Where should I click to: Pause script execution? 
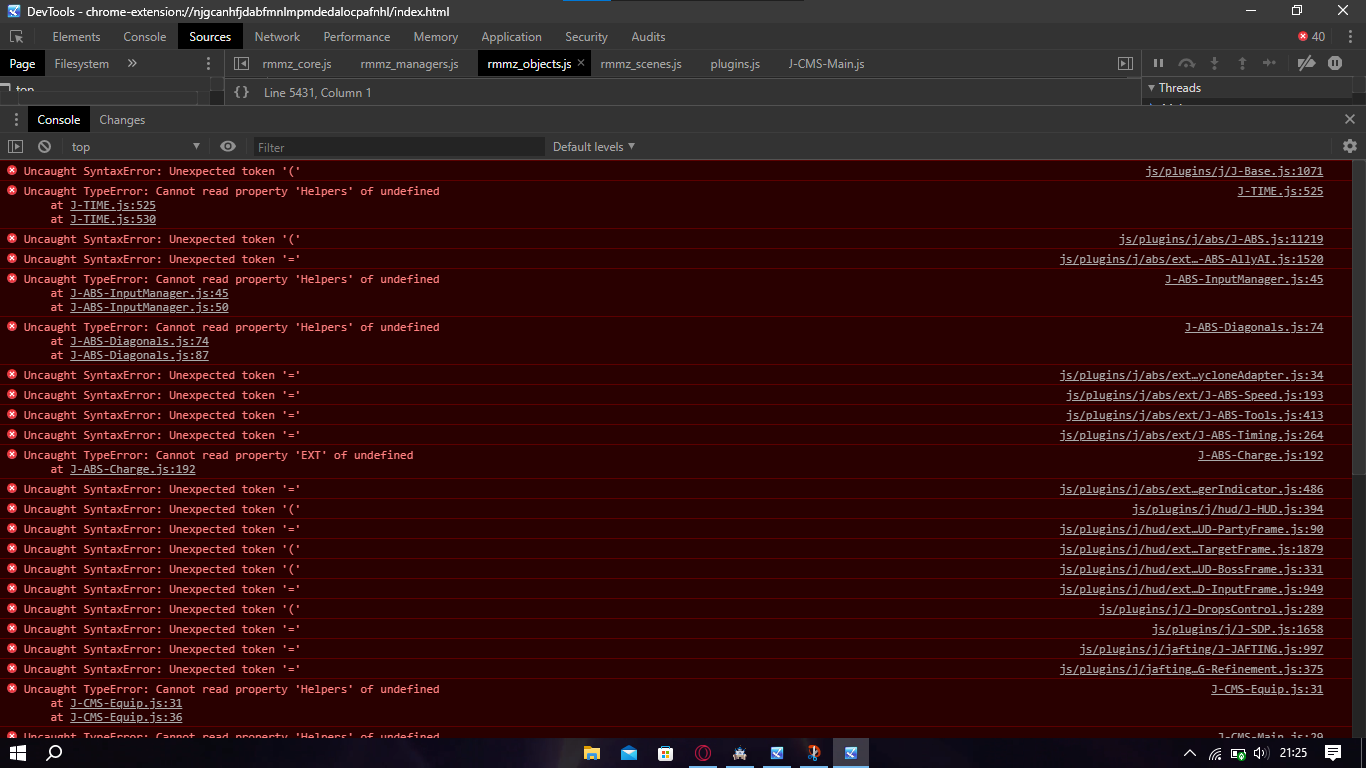pyautogui.click(x=1158, y=63)
